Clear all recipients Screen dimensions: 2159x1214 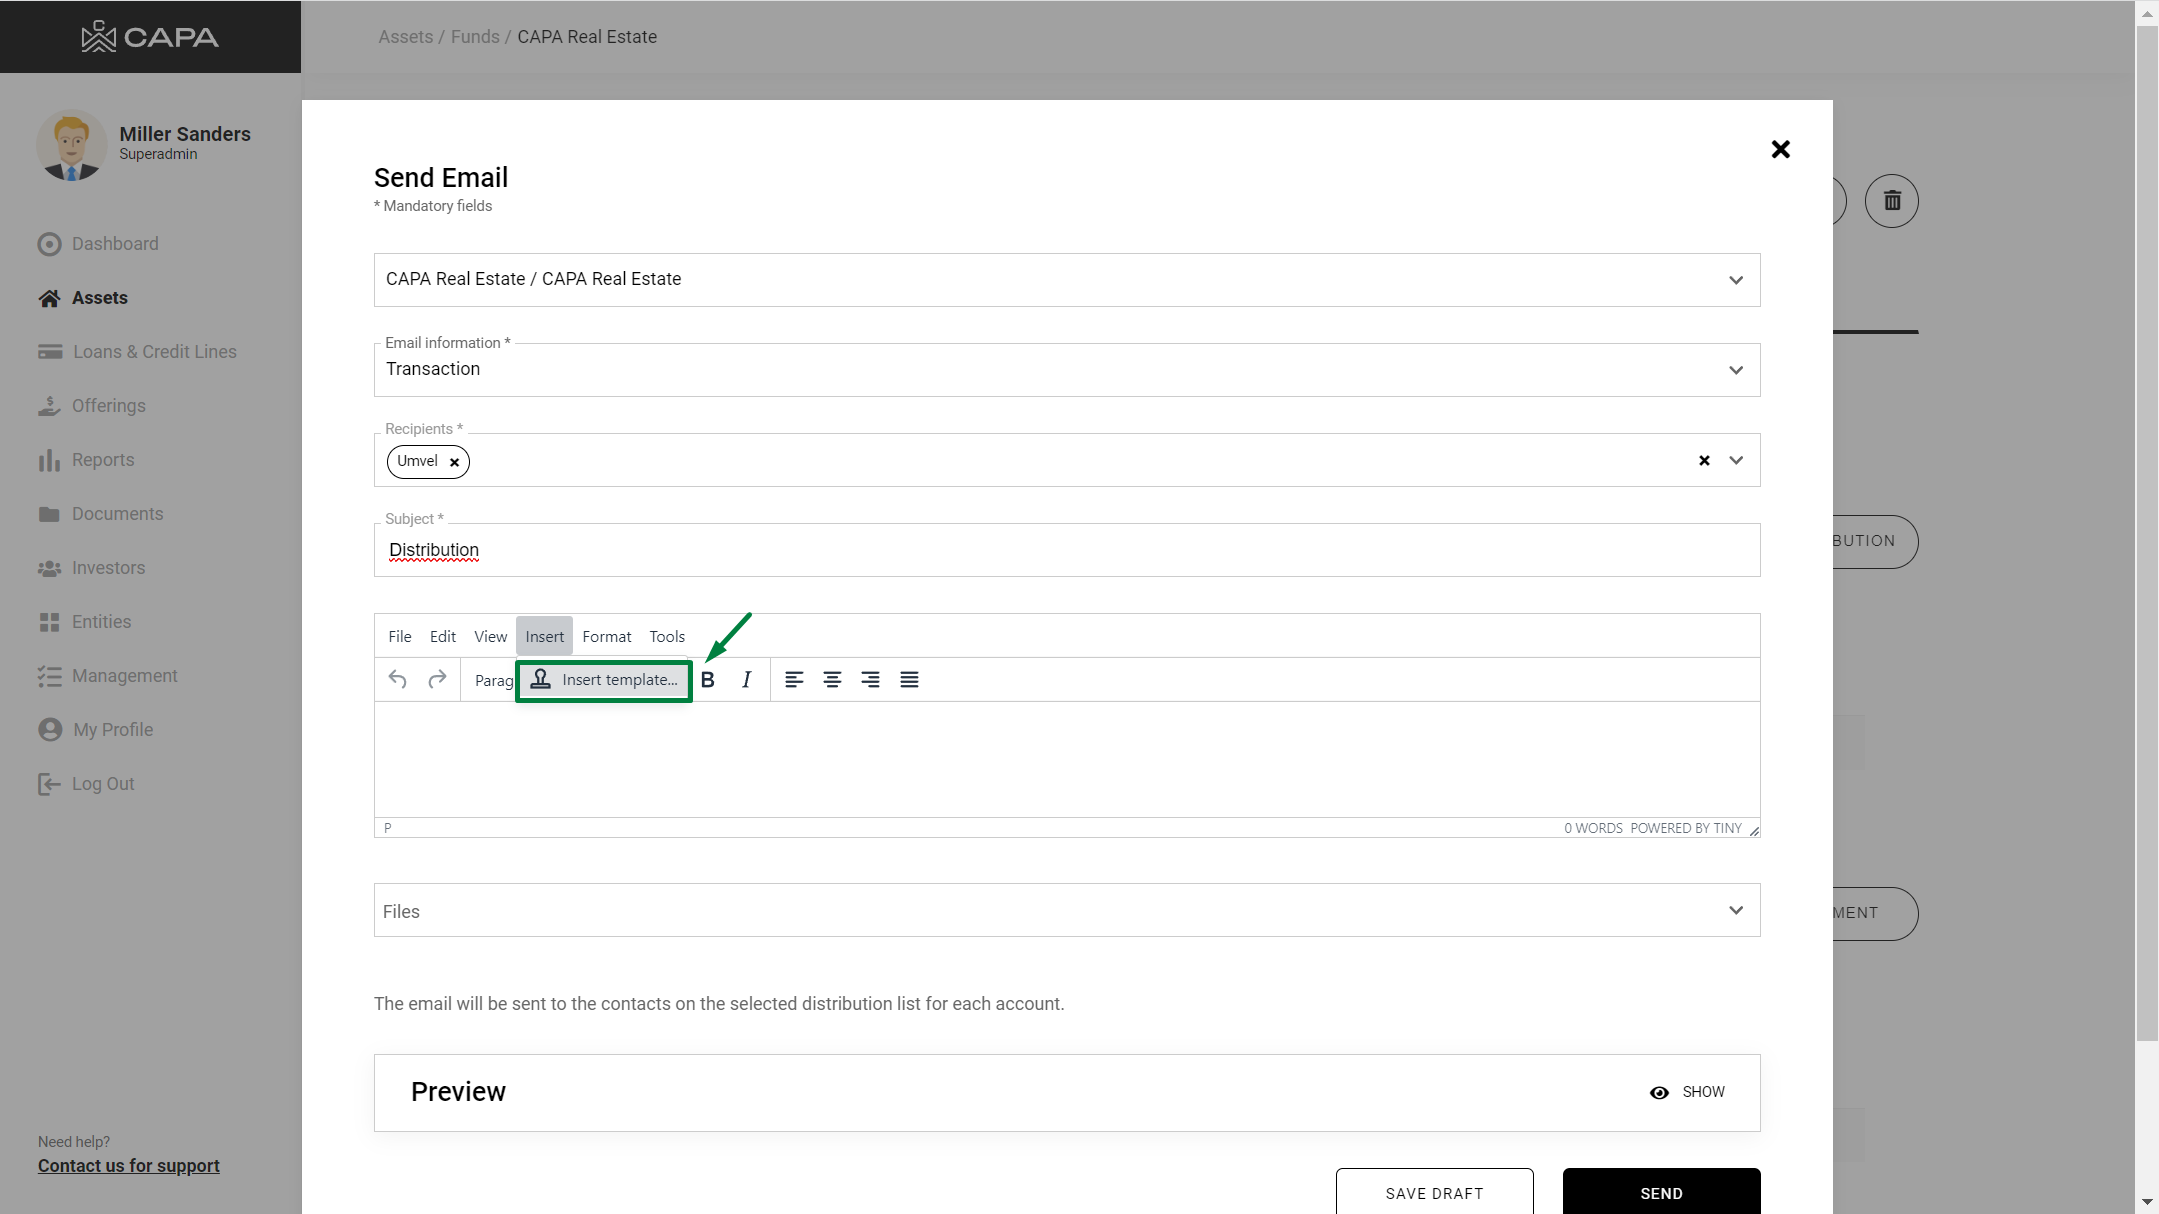coord(1704,461)
